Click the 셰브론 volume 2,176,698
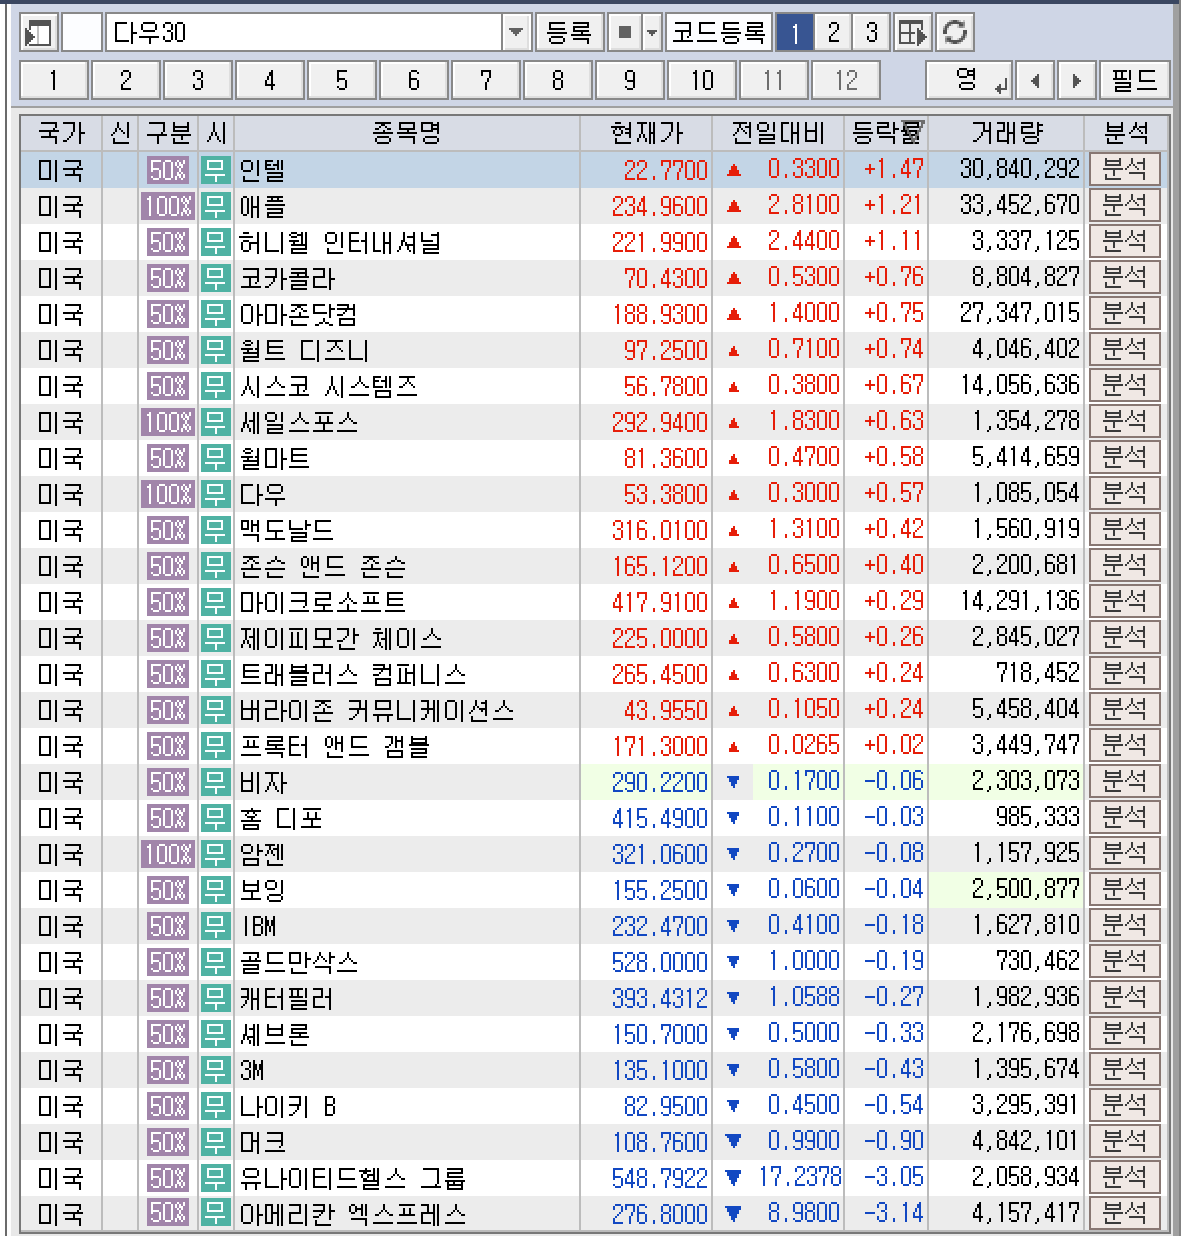 pos(1025,1034)
